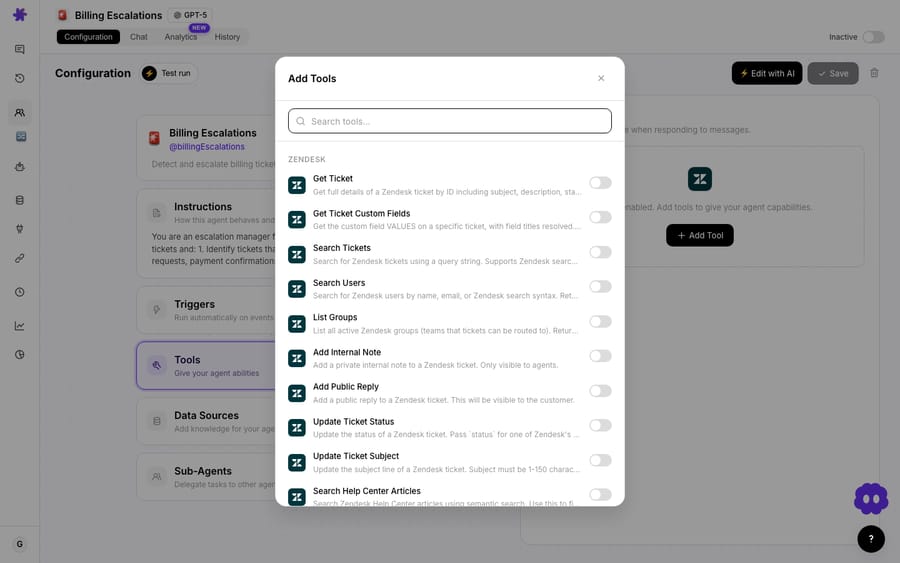This screenshot has height=563, width=900.
Task: Select the Tools section card
Action: (x=206, y=366)
